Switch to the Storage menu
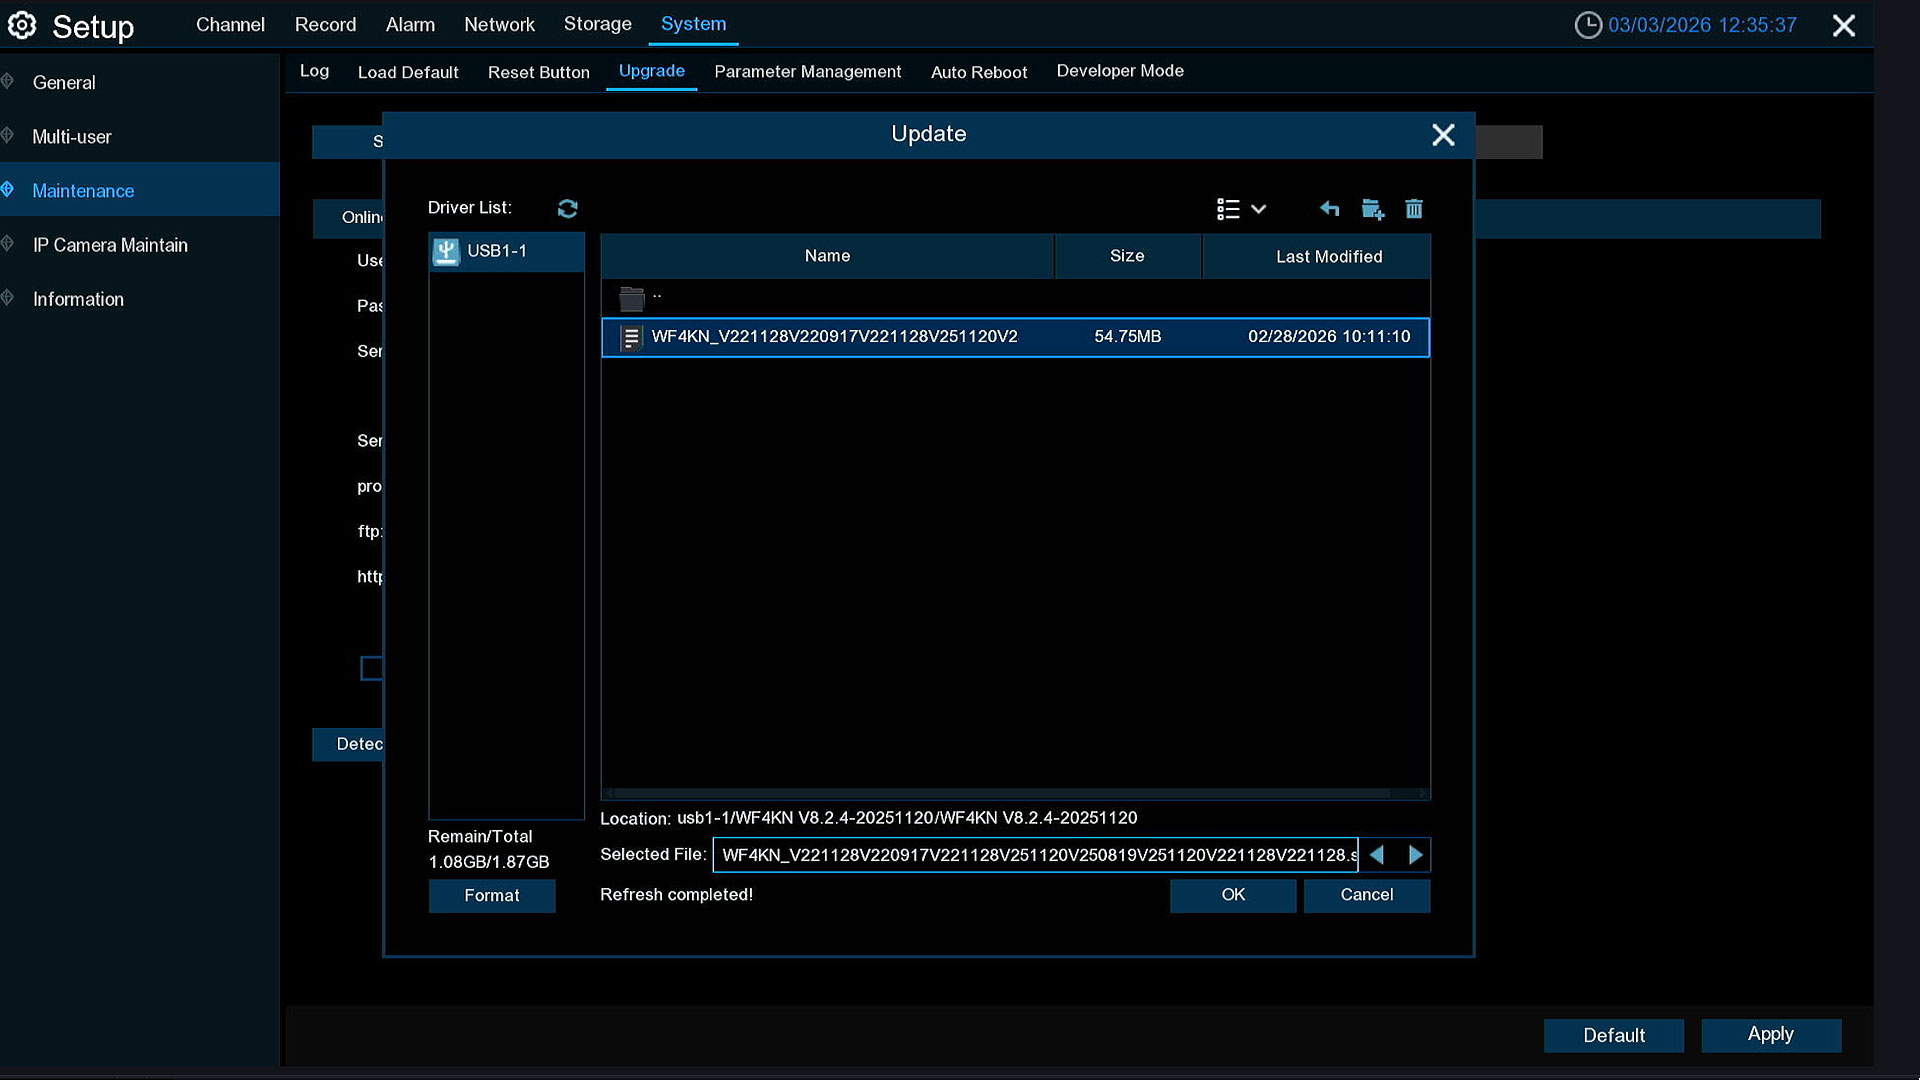Viewport: 1920px width, 1080px height. click(597, 24)
